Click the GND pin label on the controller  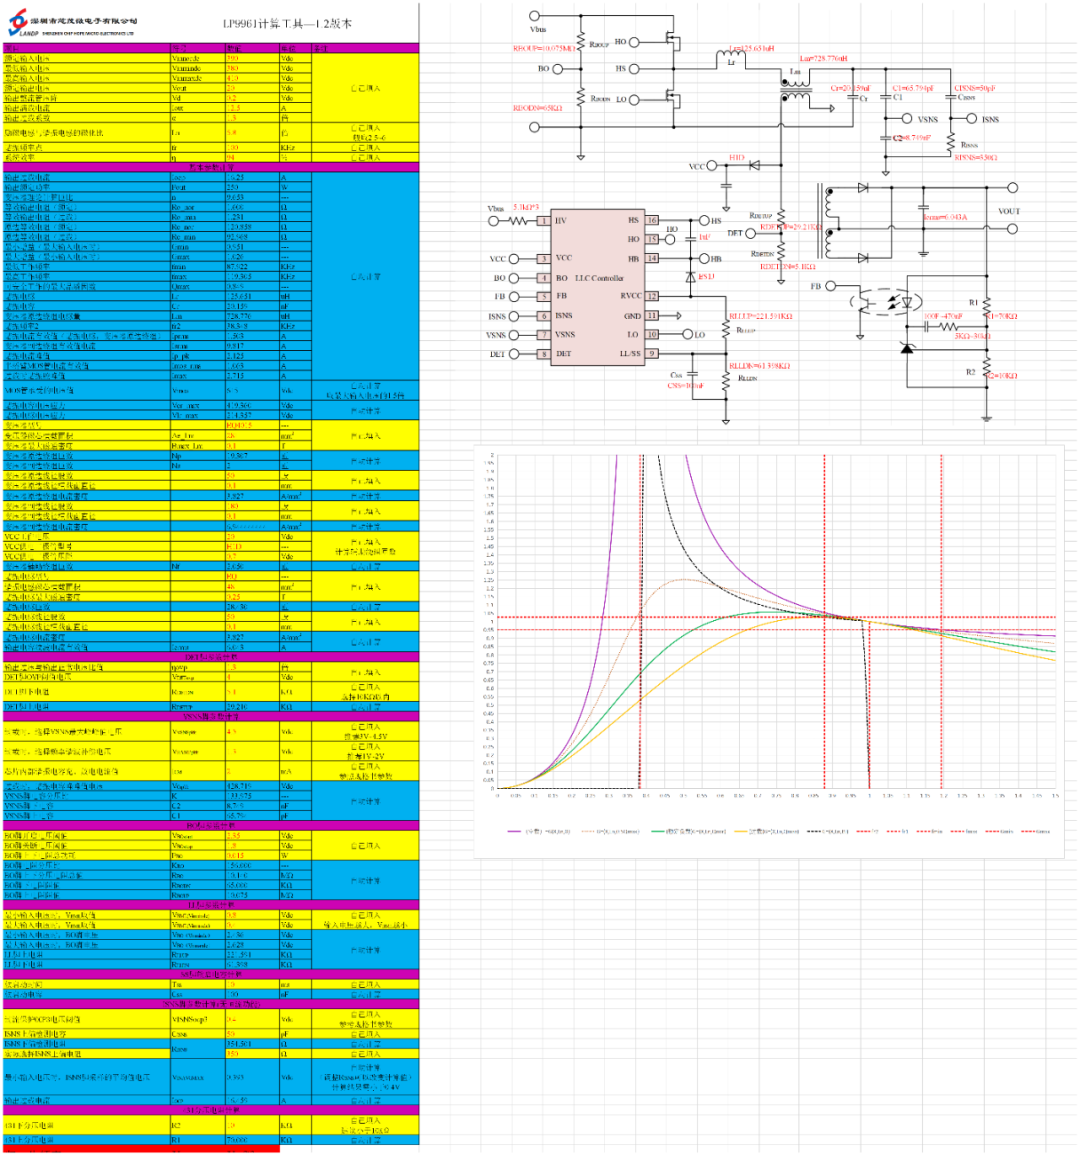point(633,315)
